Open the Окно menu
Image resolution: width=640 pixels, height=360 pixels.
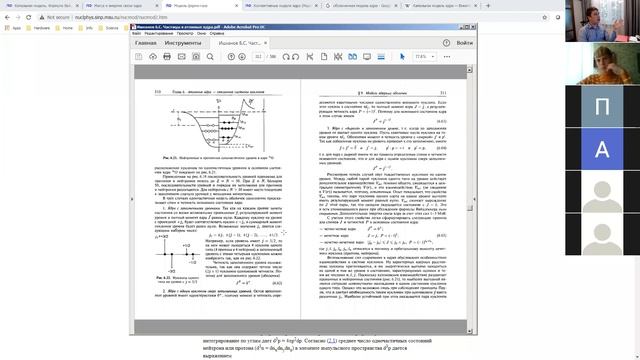tap(202, 33)
